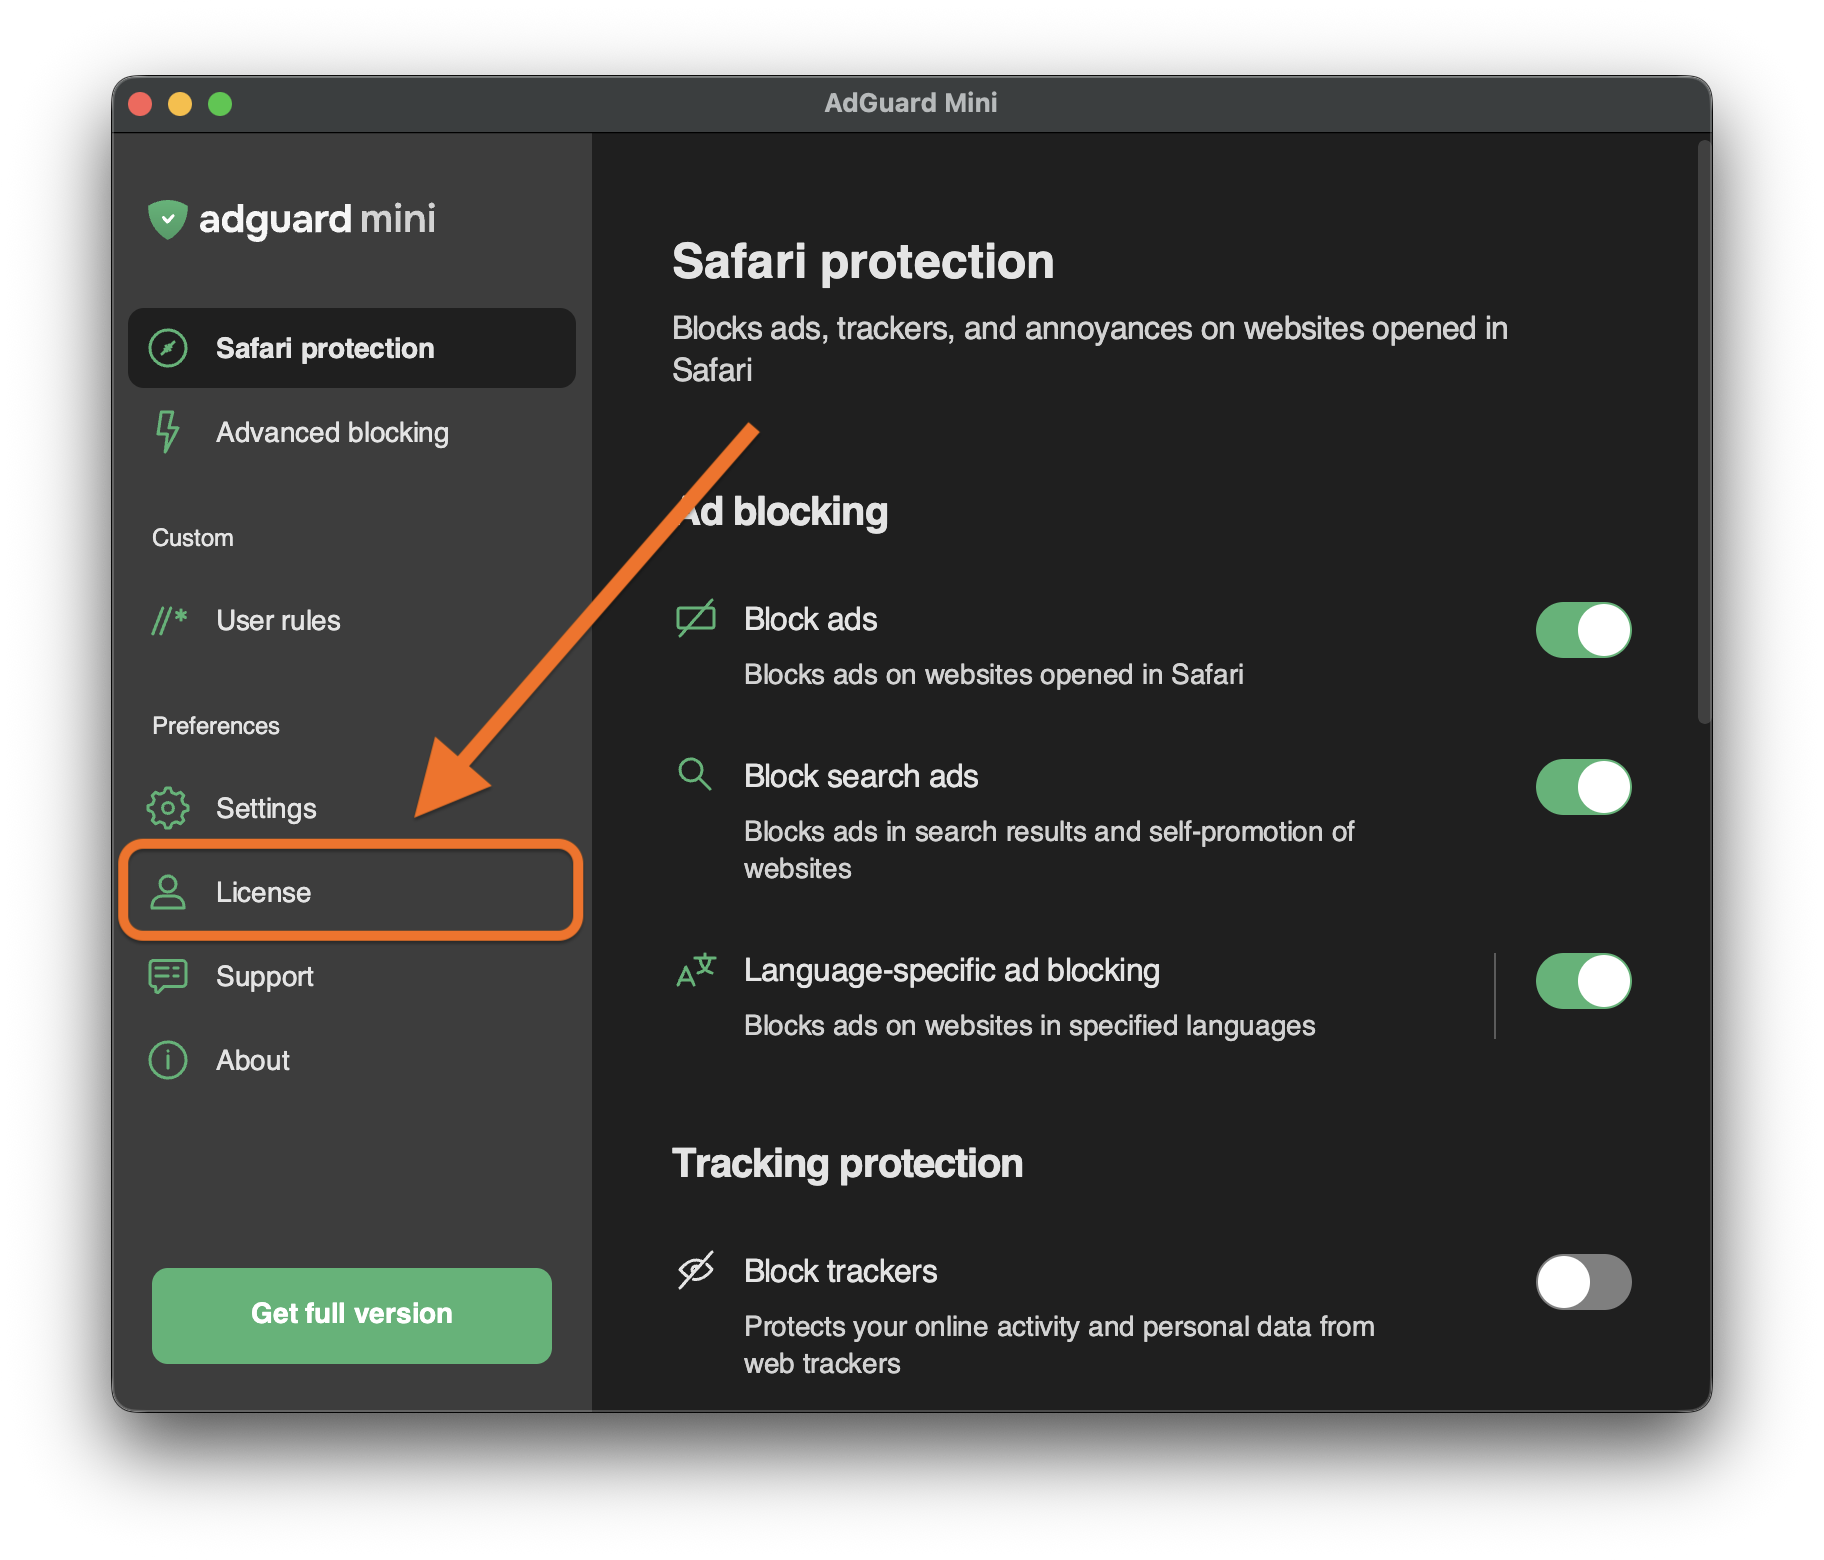Click the vertical scrollbar thumb
The height and width of the screenshot is (1560, 1824).
click(x=1704, y=430)
